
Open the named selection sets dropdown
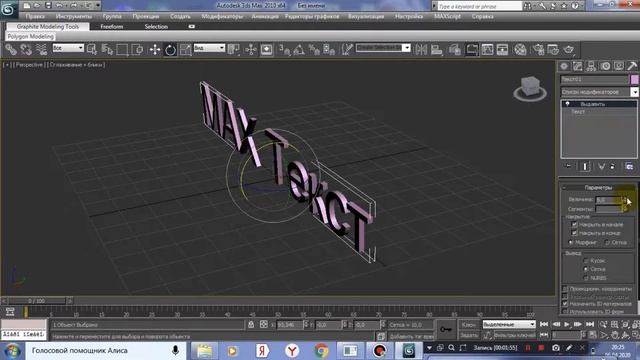[x=407, y=48]
